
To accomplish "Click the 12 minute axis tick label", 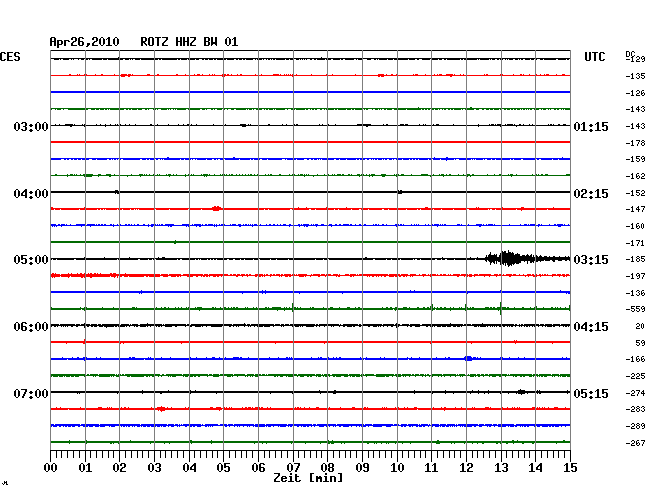I will 466,468.
